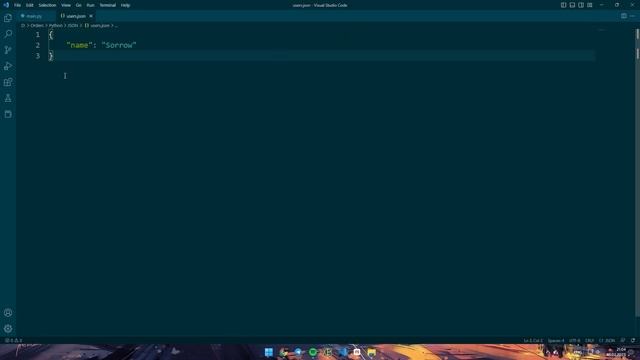Image resolution: width=640 pixels, height=360 pixels.
Task: Toggle the Primary Side Bar layout button
Action: tap(563, 5)
